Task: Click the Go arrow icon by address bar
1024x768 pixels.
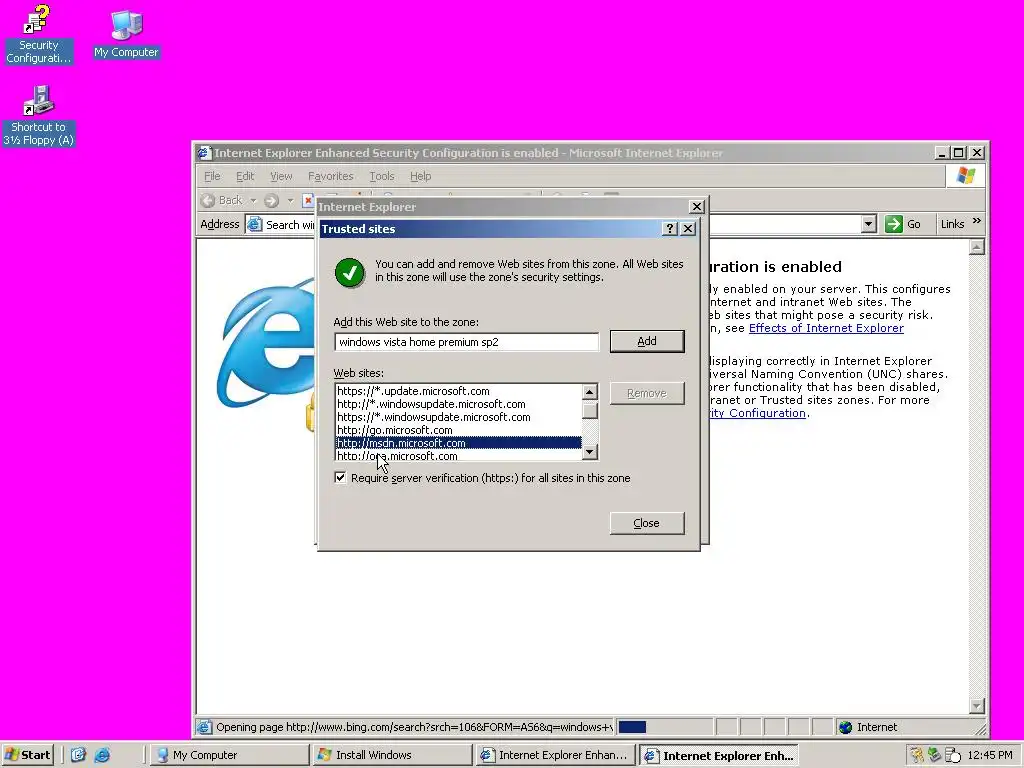Action: [x=893, y=224]
